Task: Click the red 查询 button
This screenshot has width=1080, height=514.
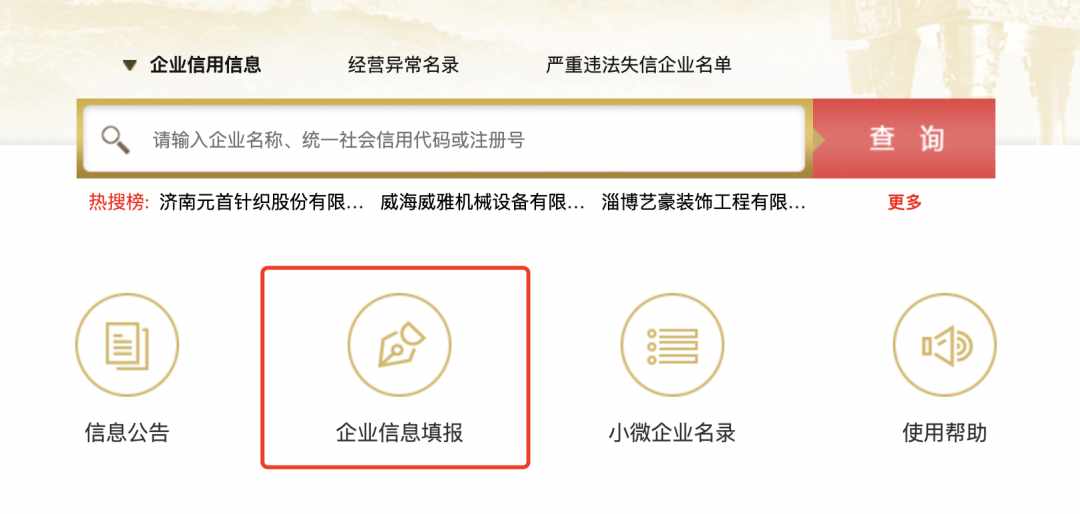Action: click(x=904, y=138)
